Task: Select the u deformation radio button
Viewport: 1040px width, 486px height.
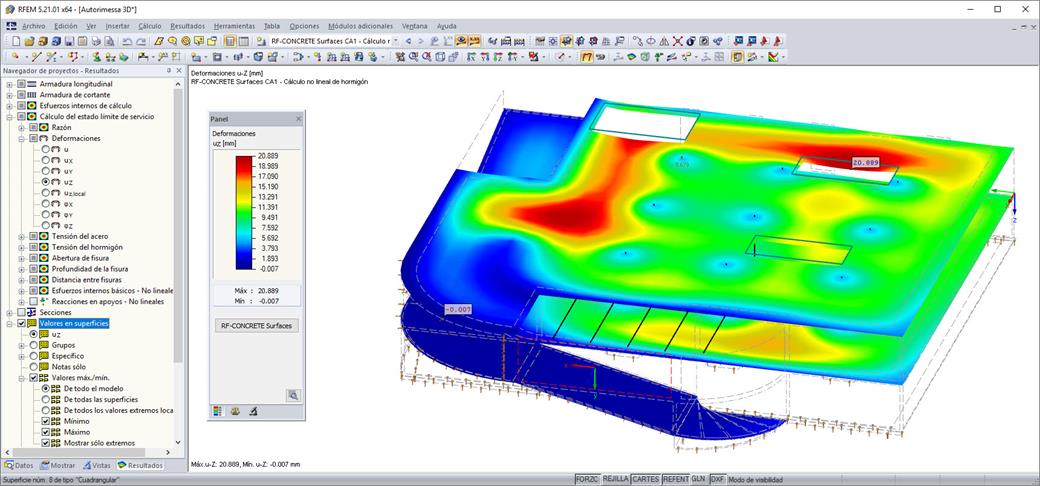Action: tap(46, 149)
